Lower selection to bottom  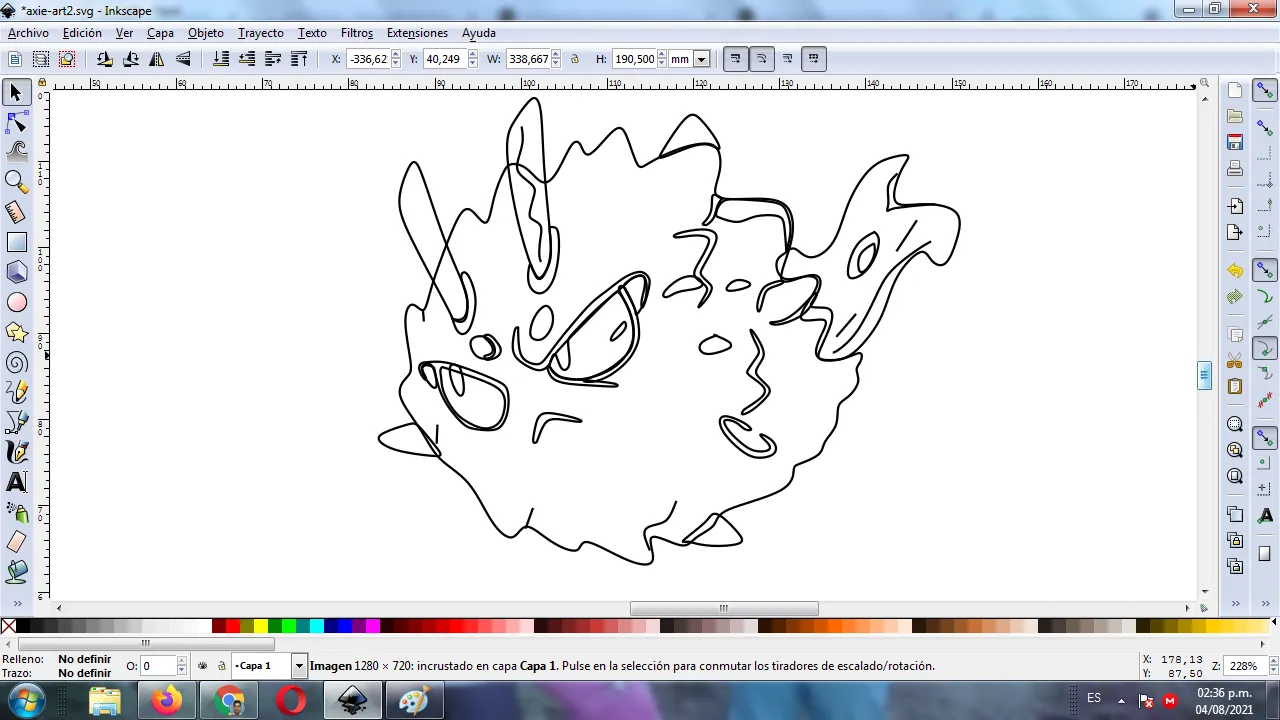[221, 59]
